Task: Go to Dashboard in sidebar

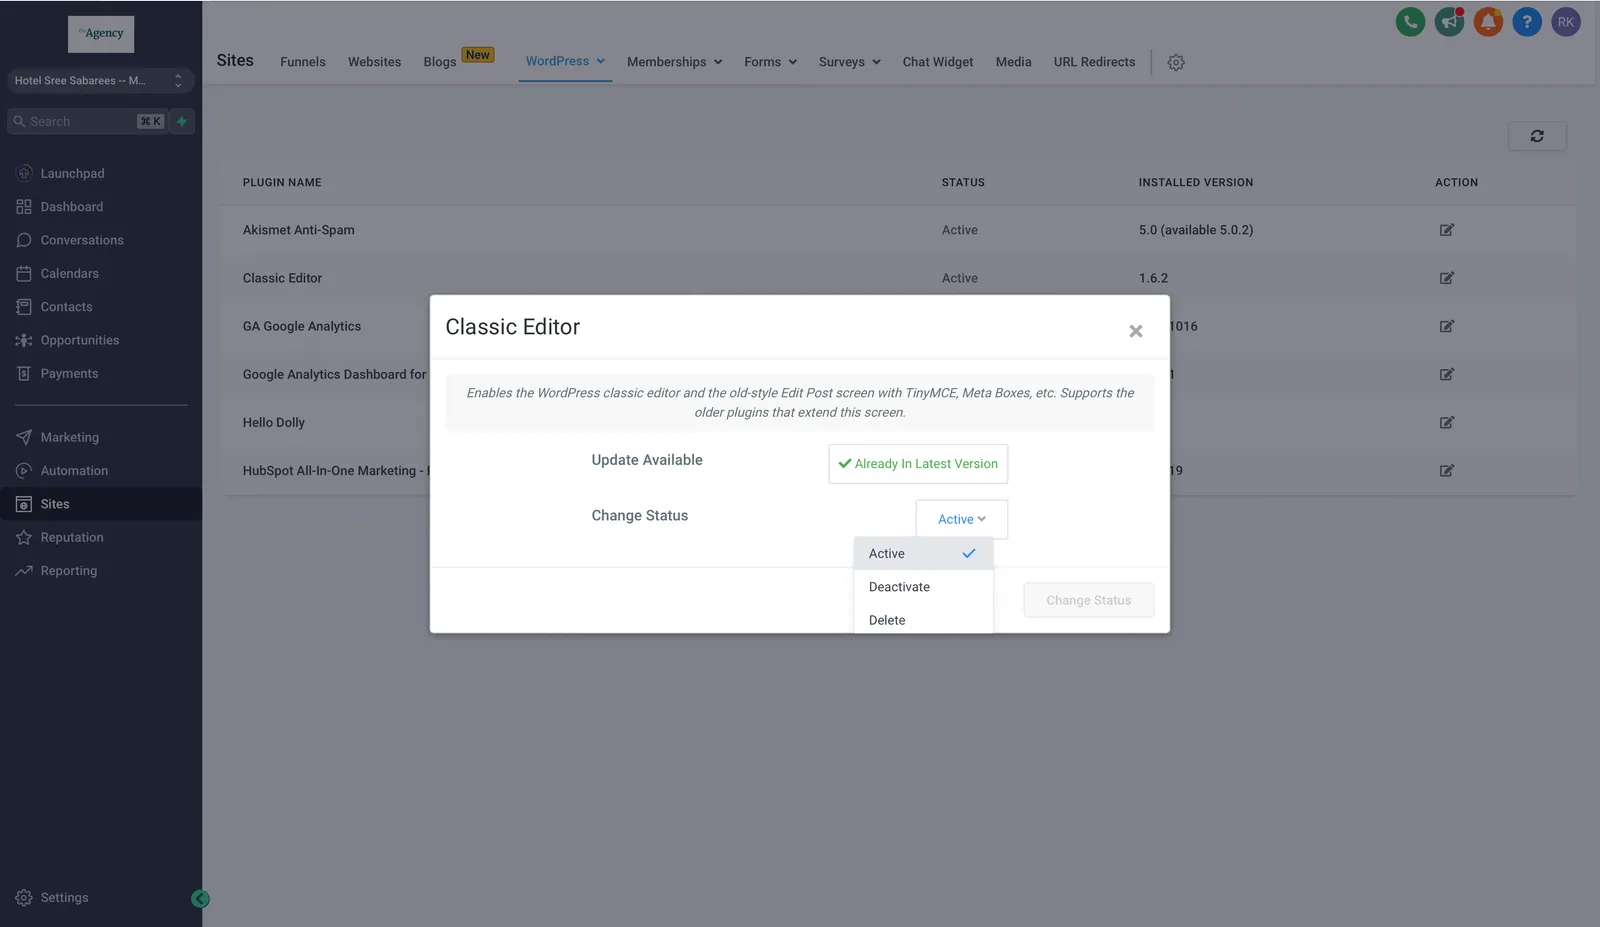Action: pos(71,207)
